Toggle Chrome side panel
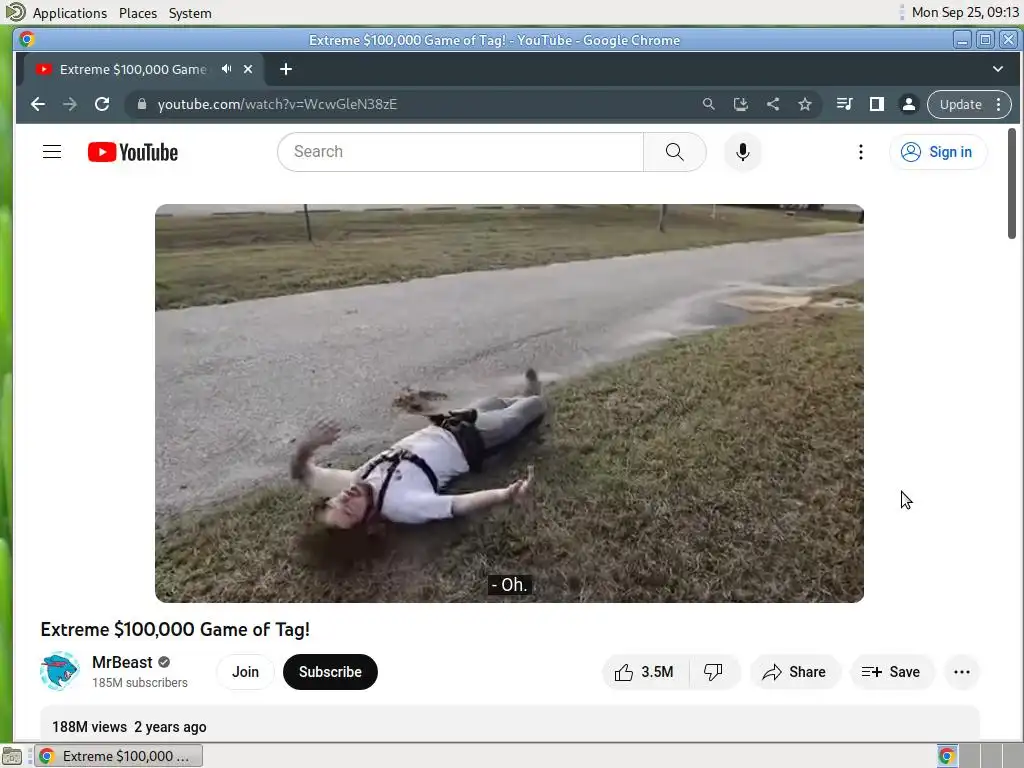 click(876, 104)
